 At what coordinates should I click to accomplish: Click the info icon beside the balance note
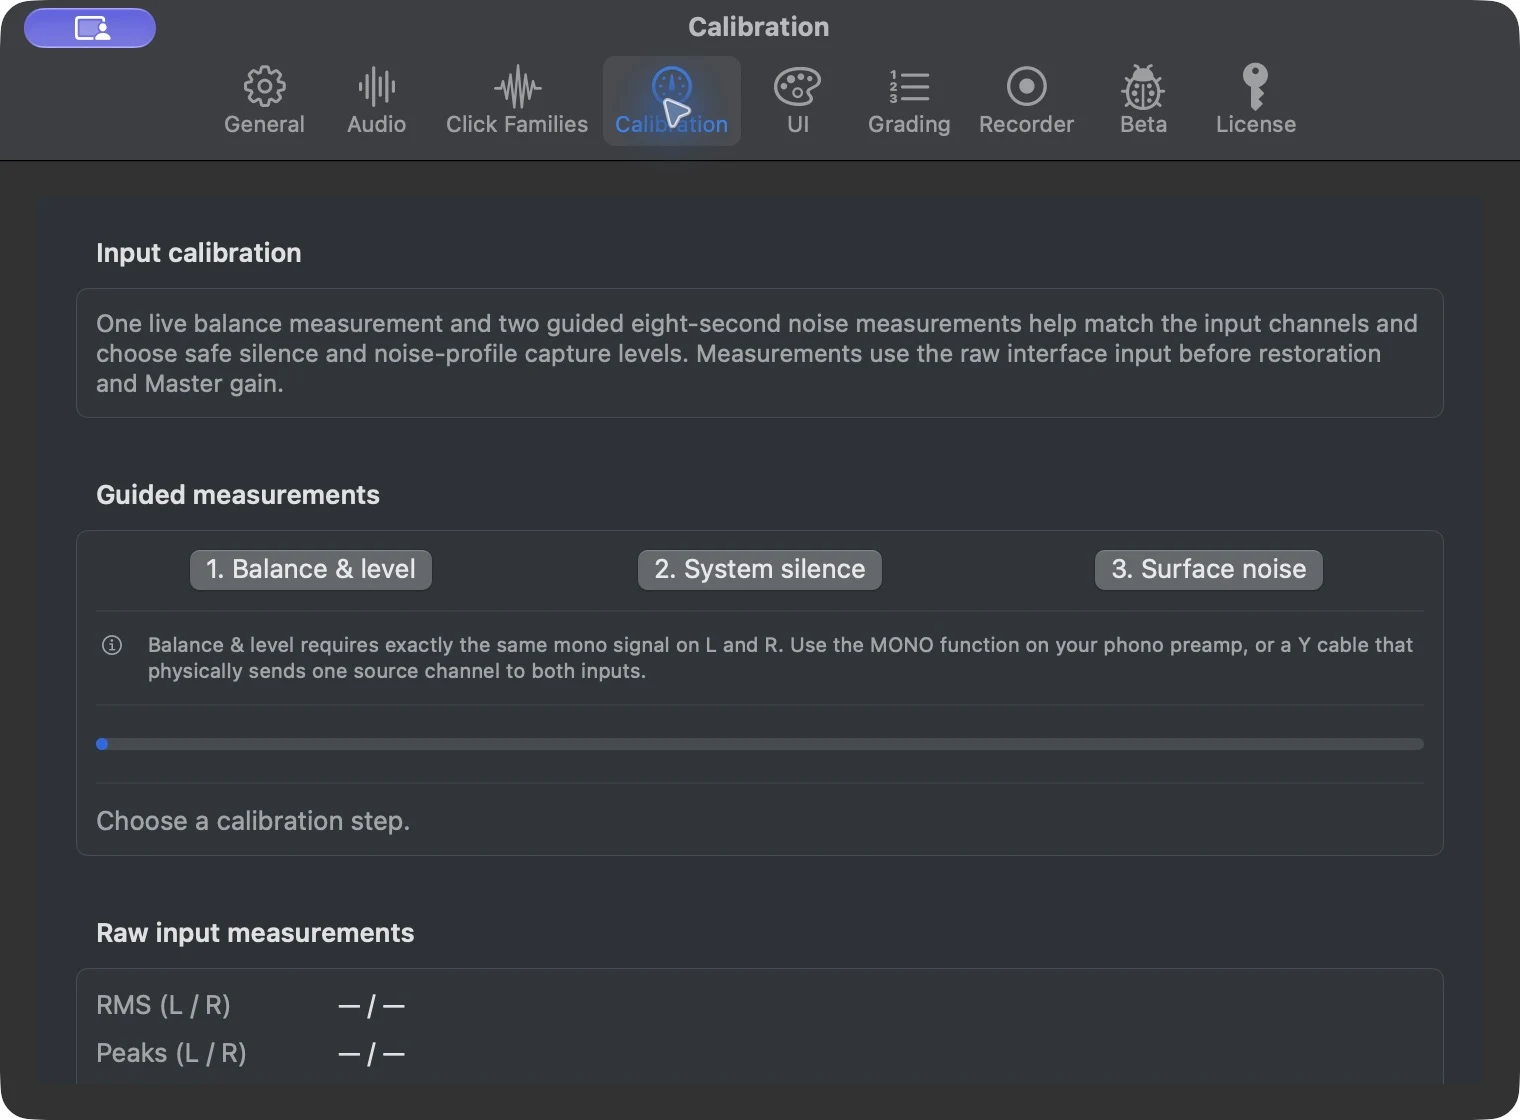112,645
